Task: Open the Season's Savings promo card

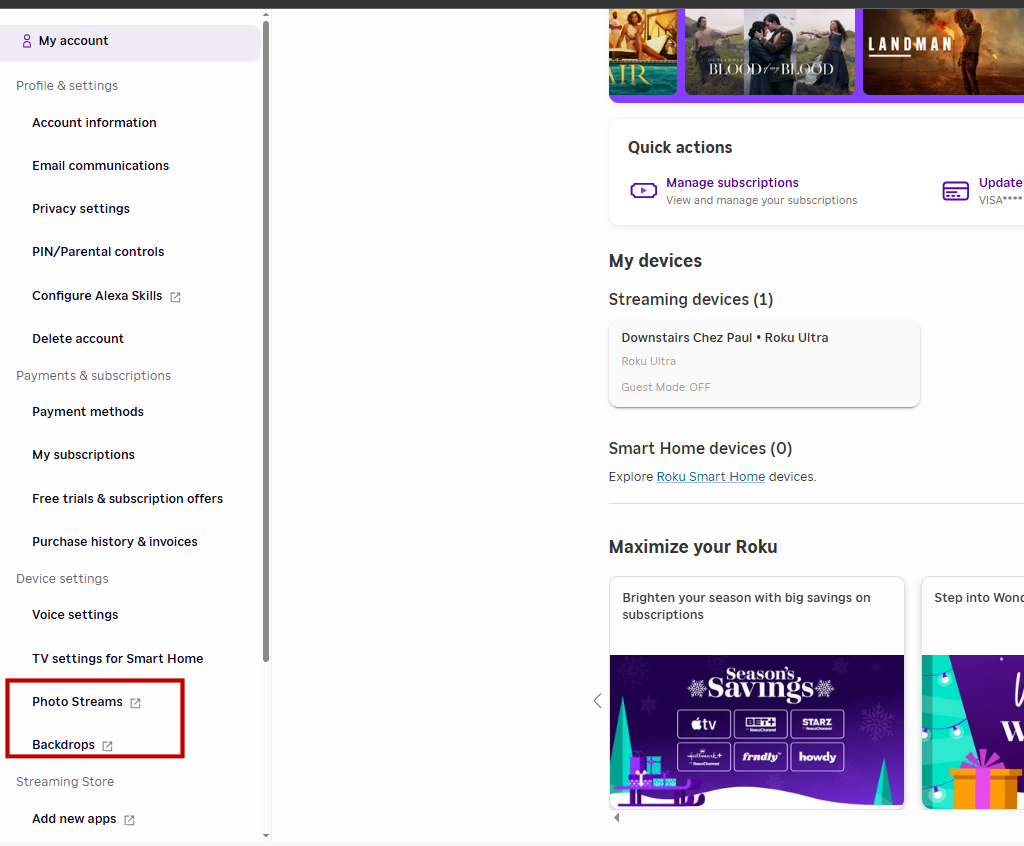Action: click(757, 693)
